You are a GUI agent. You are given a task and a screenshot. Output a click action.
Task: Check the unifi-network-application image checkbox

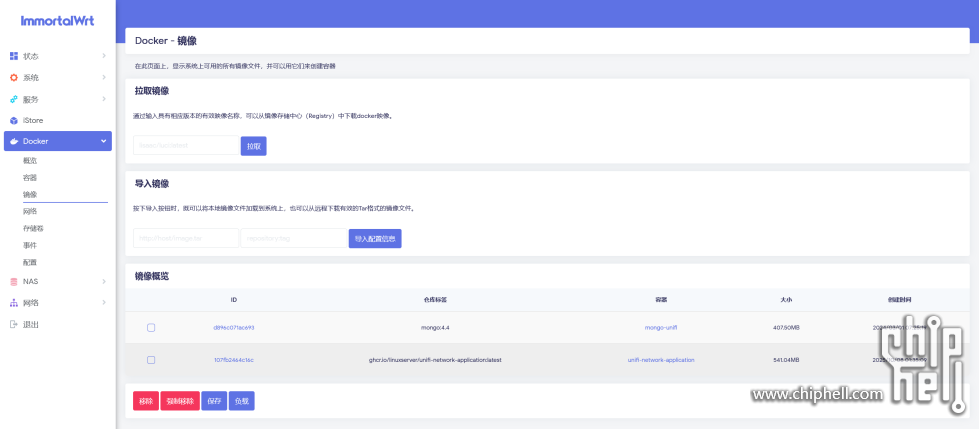tap(151, 360)
